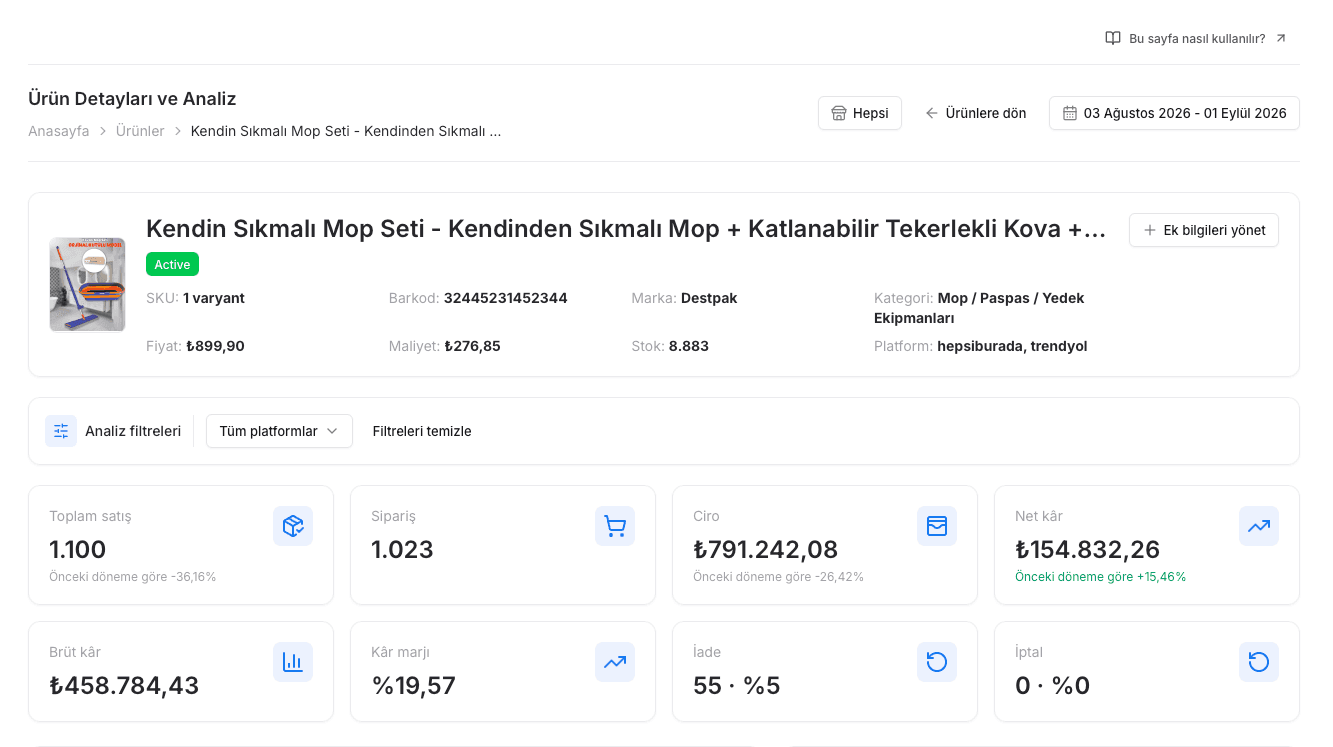Click the refresh icon in İade card
Screen dimensions: 1333x747
(937, 662)
